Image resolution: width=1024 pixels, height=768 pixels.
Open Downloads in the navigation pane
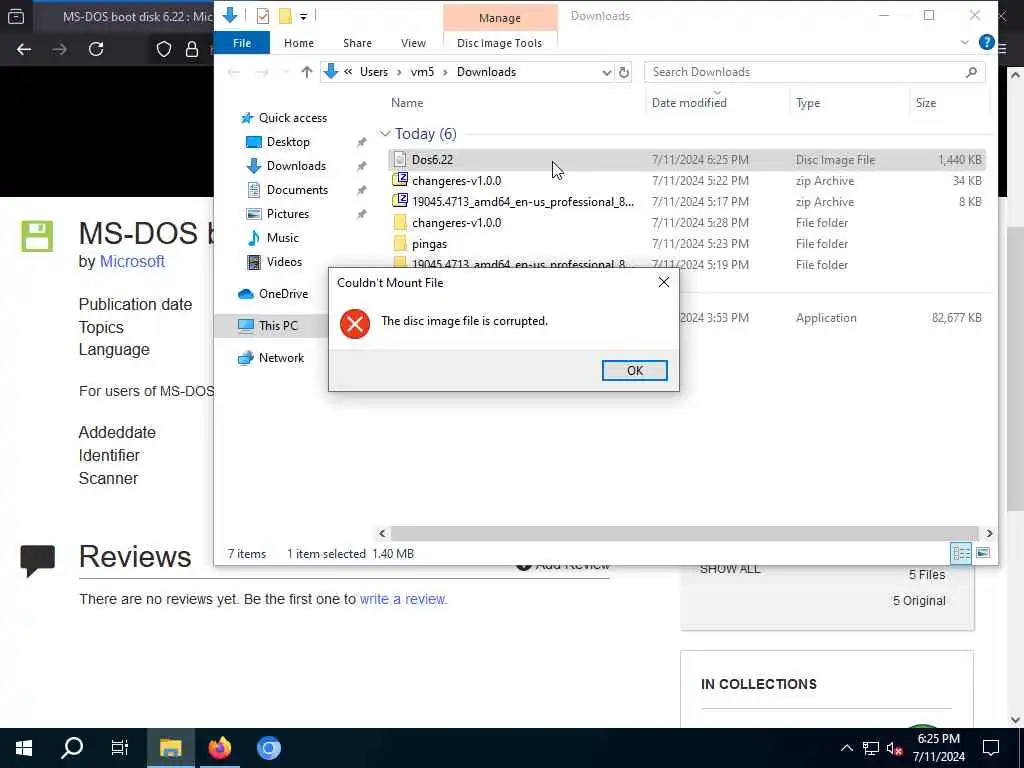point(295,166)
